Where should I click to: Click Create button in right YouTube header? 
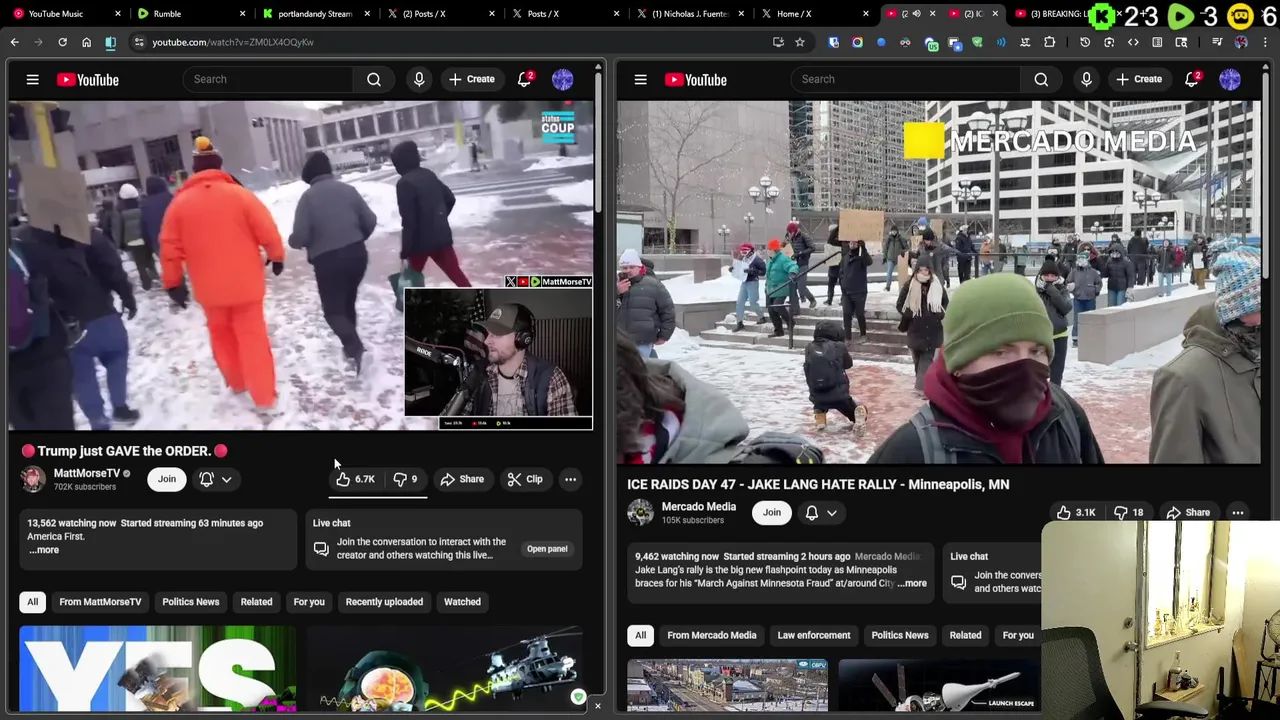coord(1139,79)
